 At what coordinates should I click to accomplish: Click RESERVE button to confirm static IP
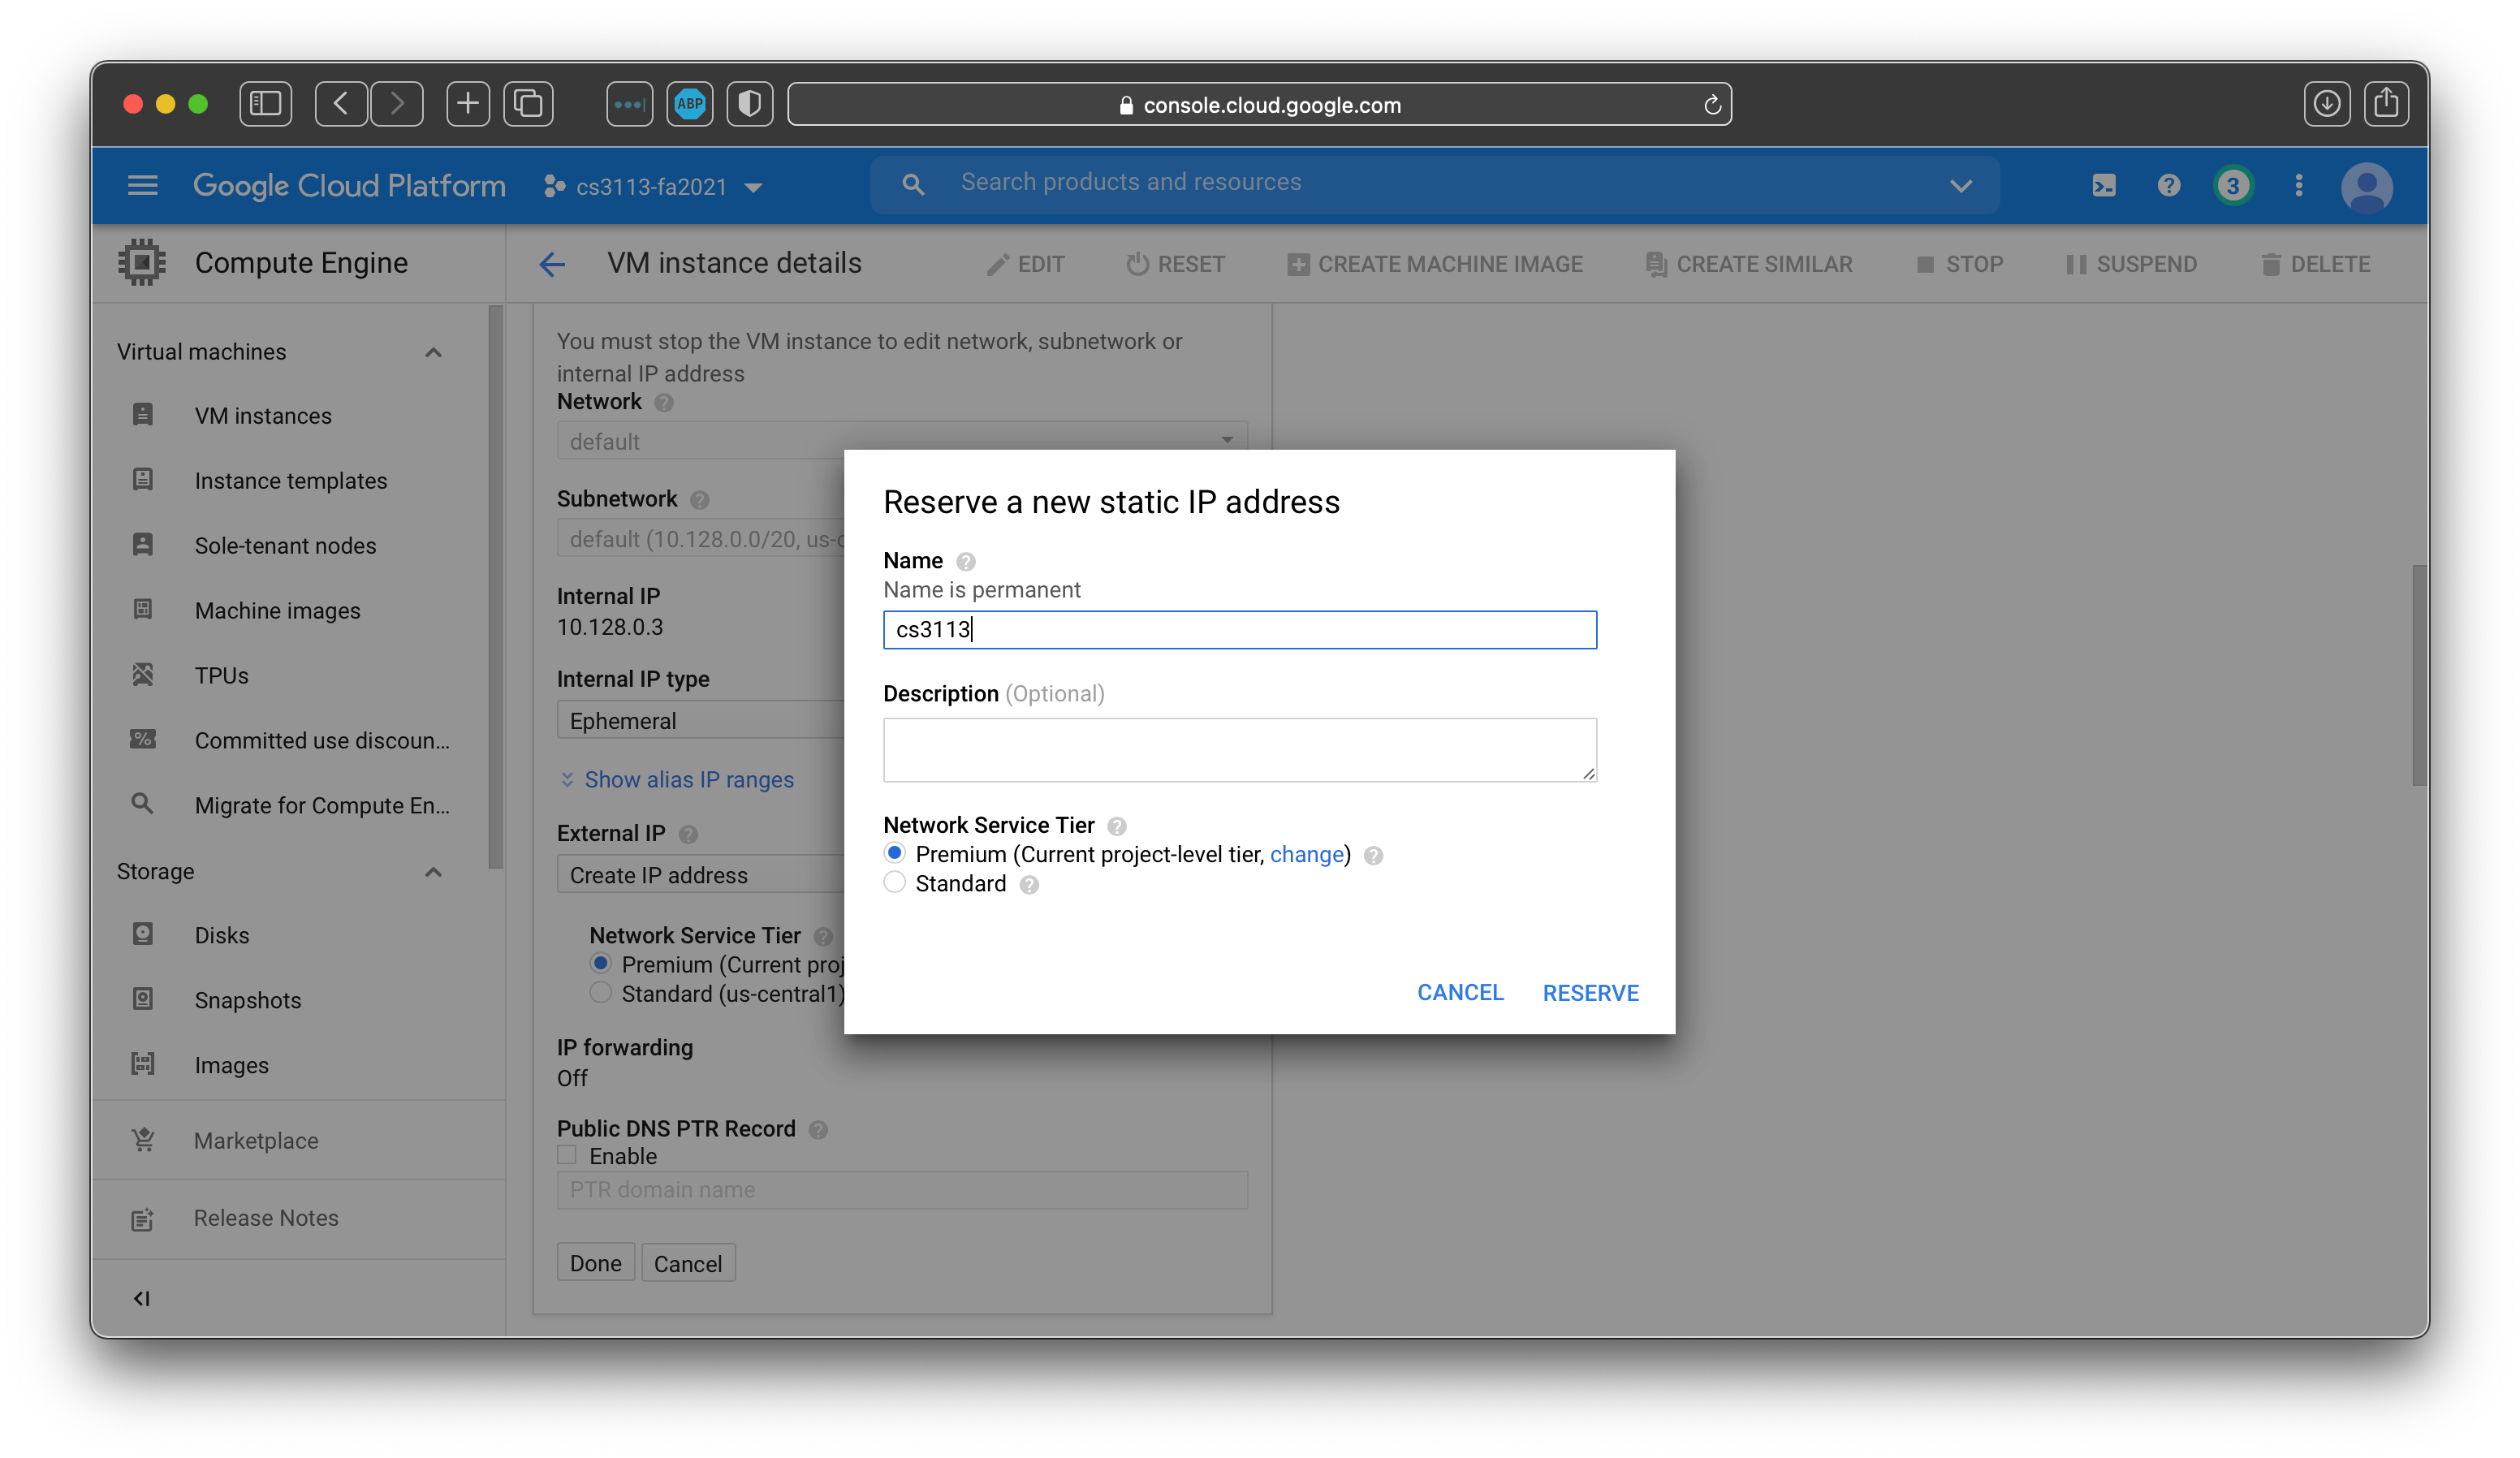1590,993
